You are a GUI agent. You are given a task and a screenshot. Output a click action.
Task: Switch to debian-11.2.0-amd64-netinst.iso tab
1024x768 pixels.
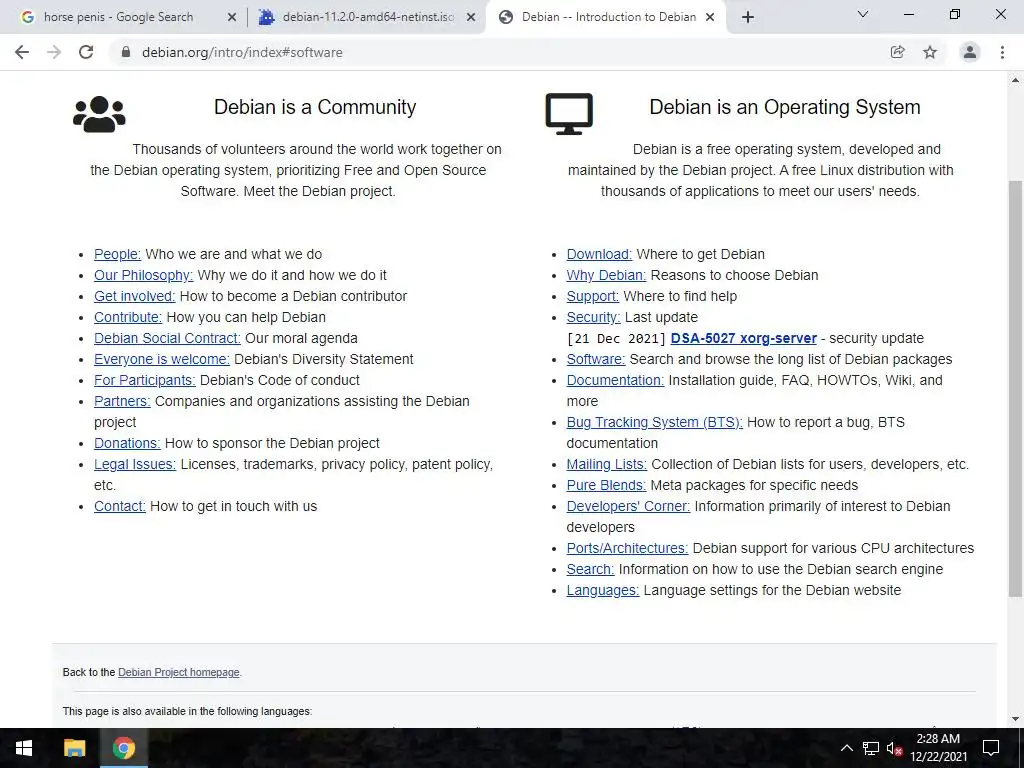tap(368, 17)
